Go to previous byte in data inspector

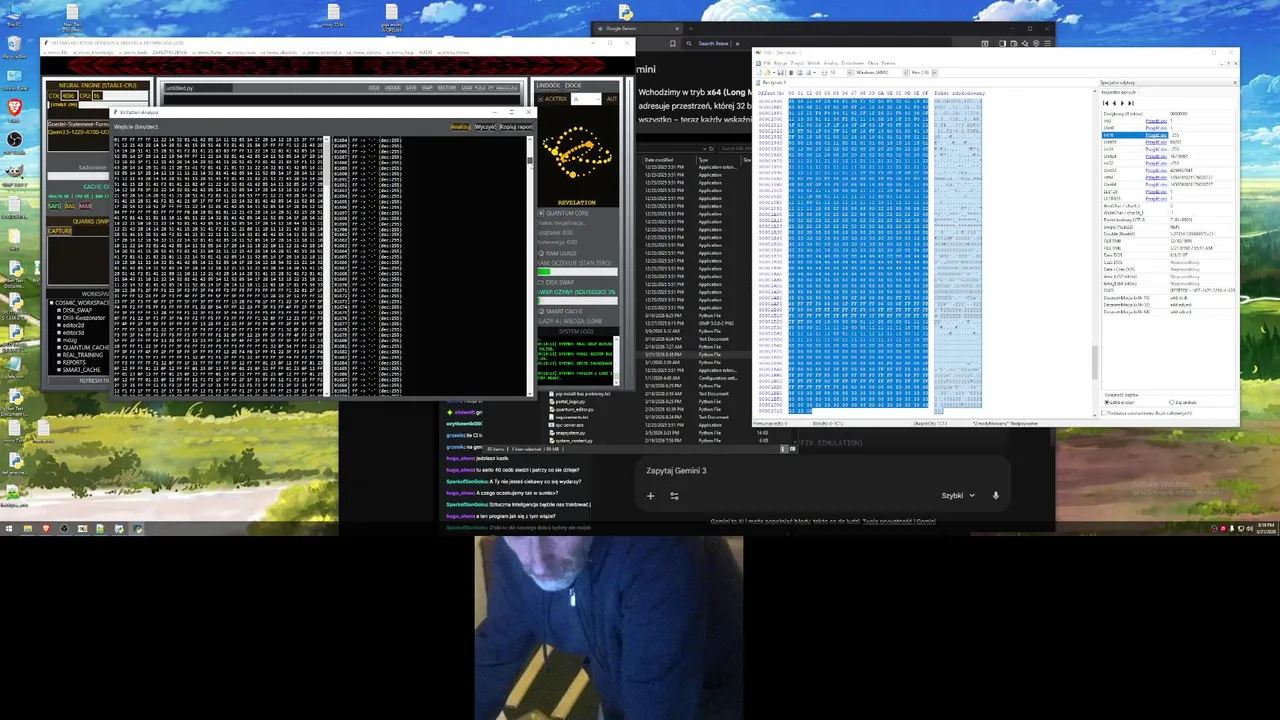pyautogui.click(x=1114, y=103)
